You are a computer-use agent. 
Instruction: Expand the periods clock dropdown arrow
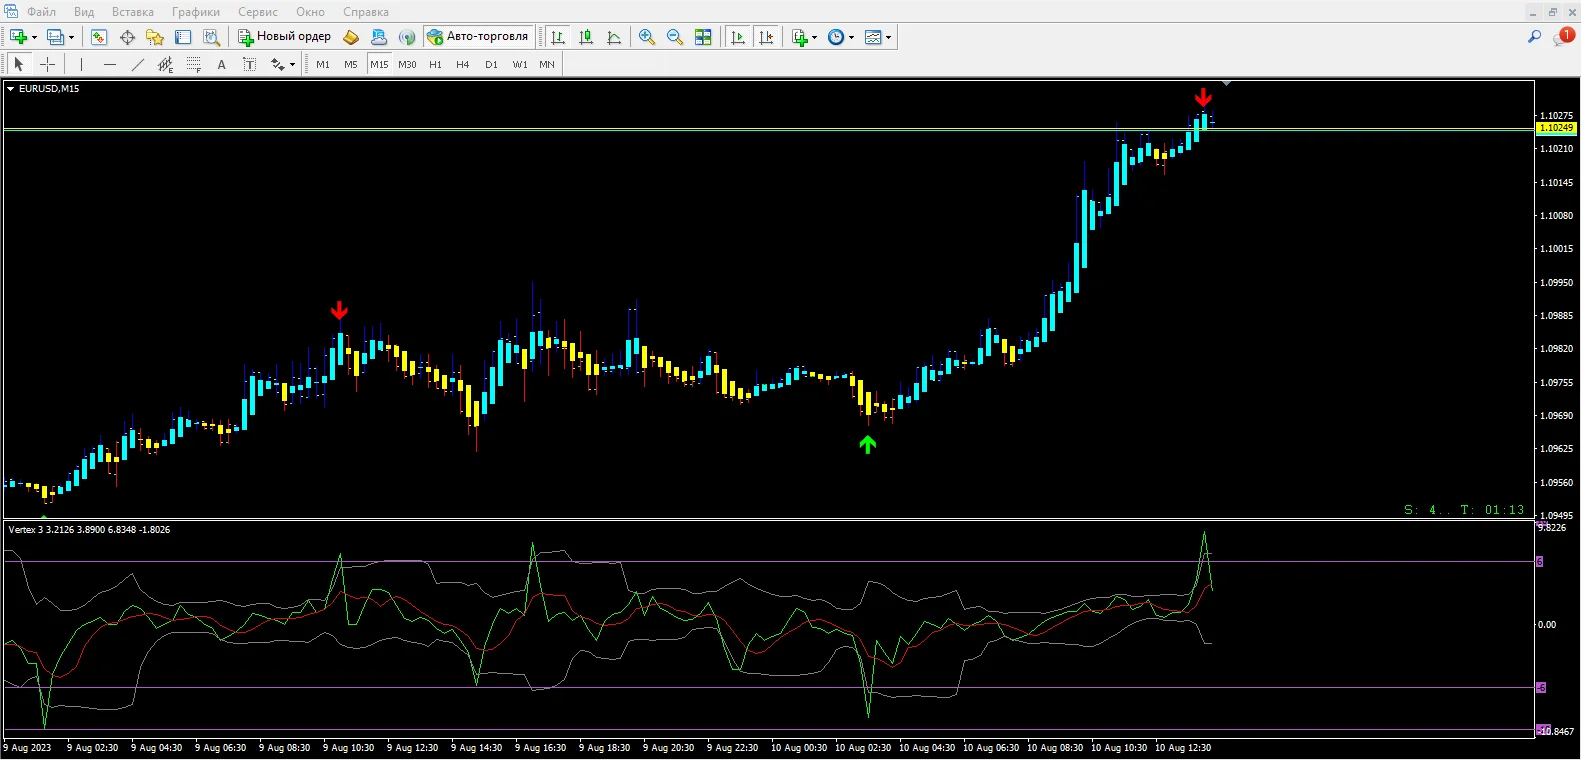coord(851,38)
